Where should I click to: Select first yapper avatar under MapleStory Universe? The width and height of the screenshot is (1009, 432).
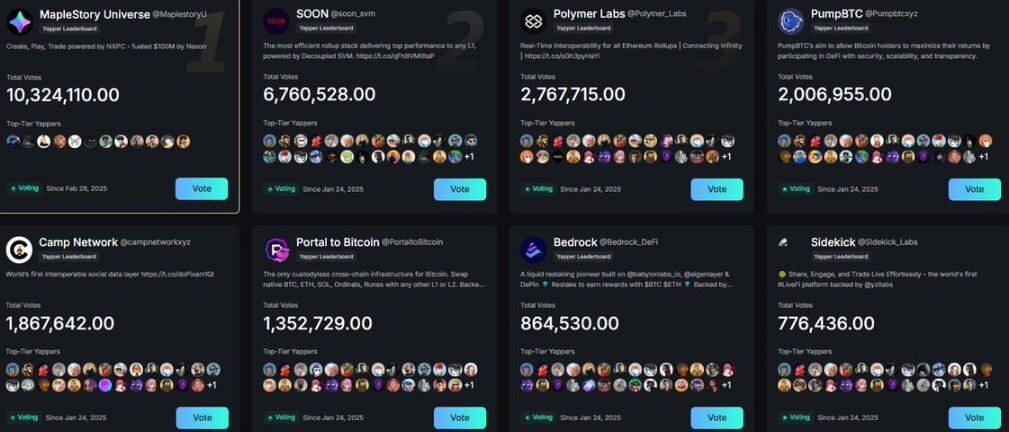click(x=13, y=142)
